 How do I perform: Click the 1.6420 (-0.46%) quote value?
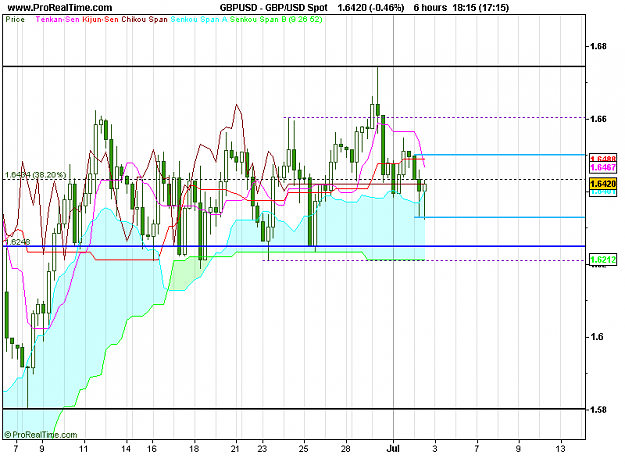tap(371, 8)
